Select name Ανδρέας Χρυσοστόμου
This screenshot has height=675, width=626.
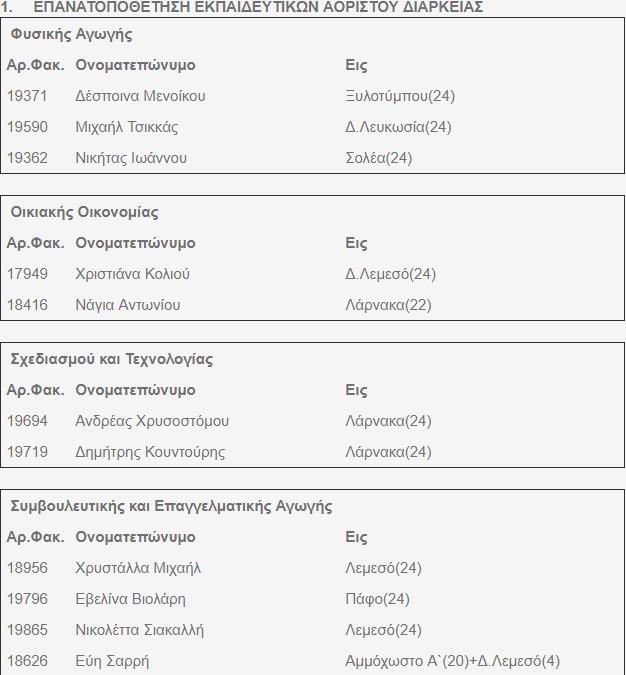(x=152, y=421)
